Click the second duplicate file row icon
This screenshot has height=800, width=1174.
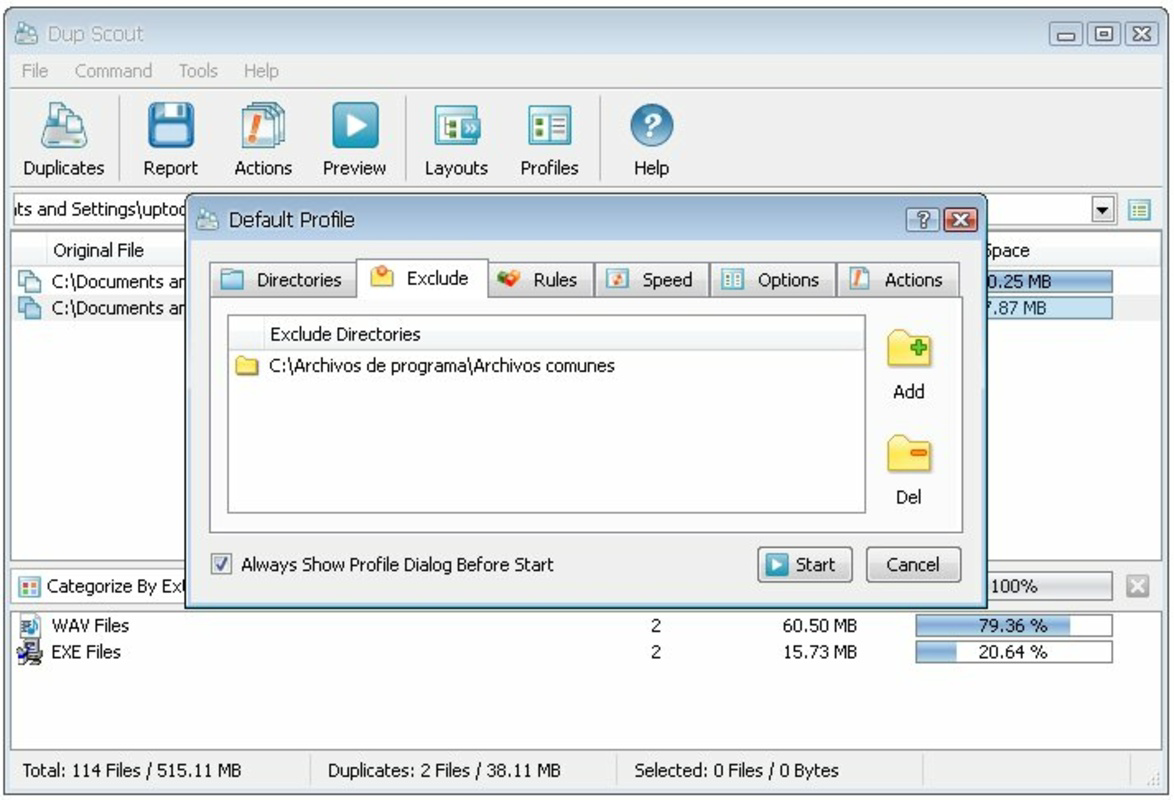[x=29, y=308]
